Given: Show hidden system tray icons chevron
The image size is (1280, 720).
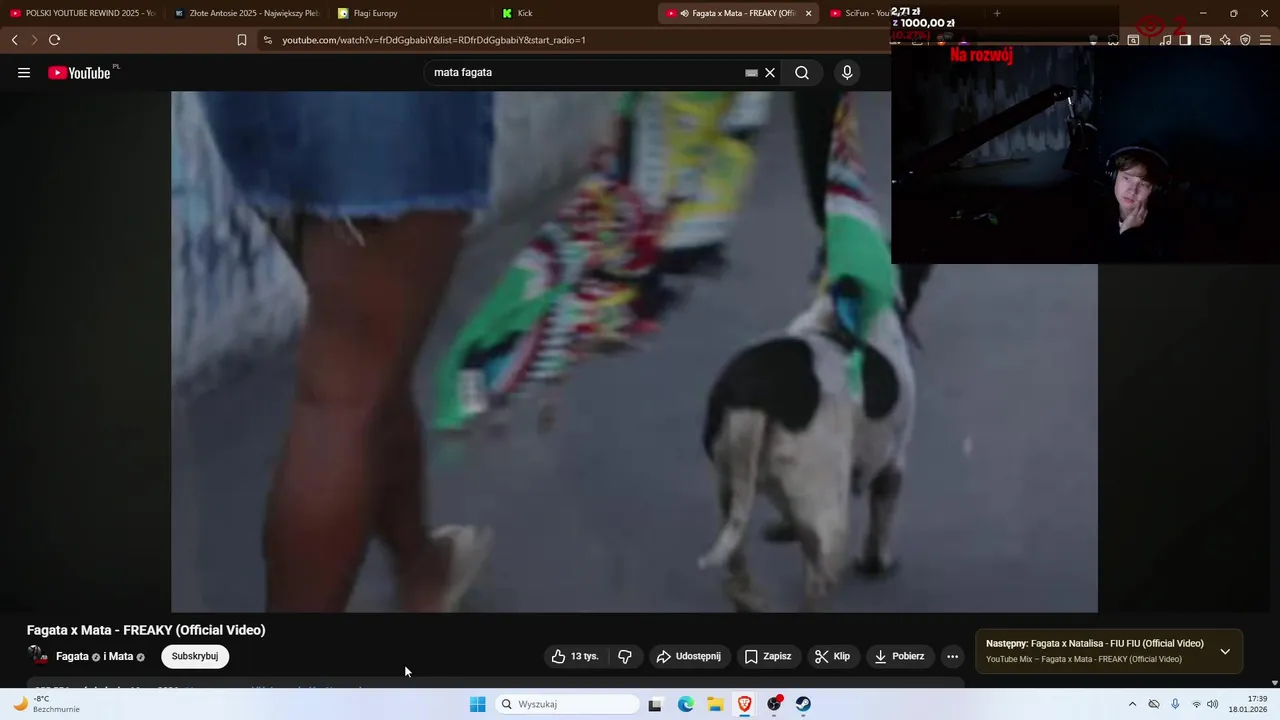Looking at the screenshot, I should click(x=1132, y=704).
